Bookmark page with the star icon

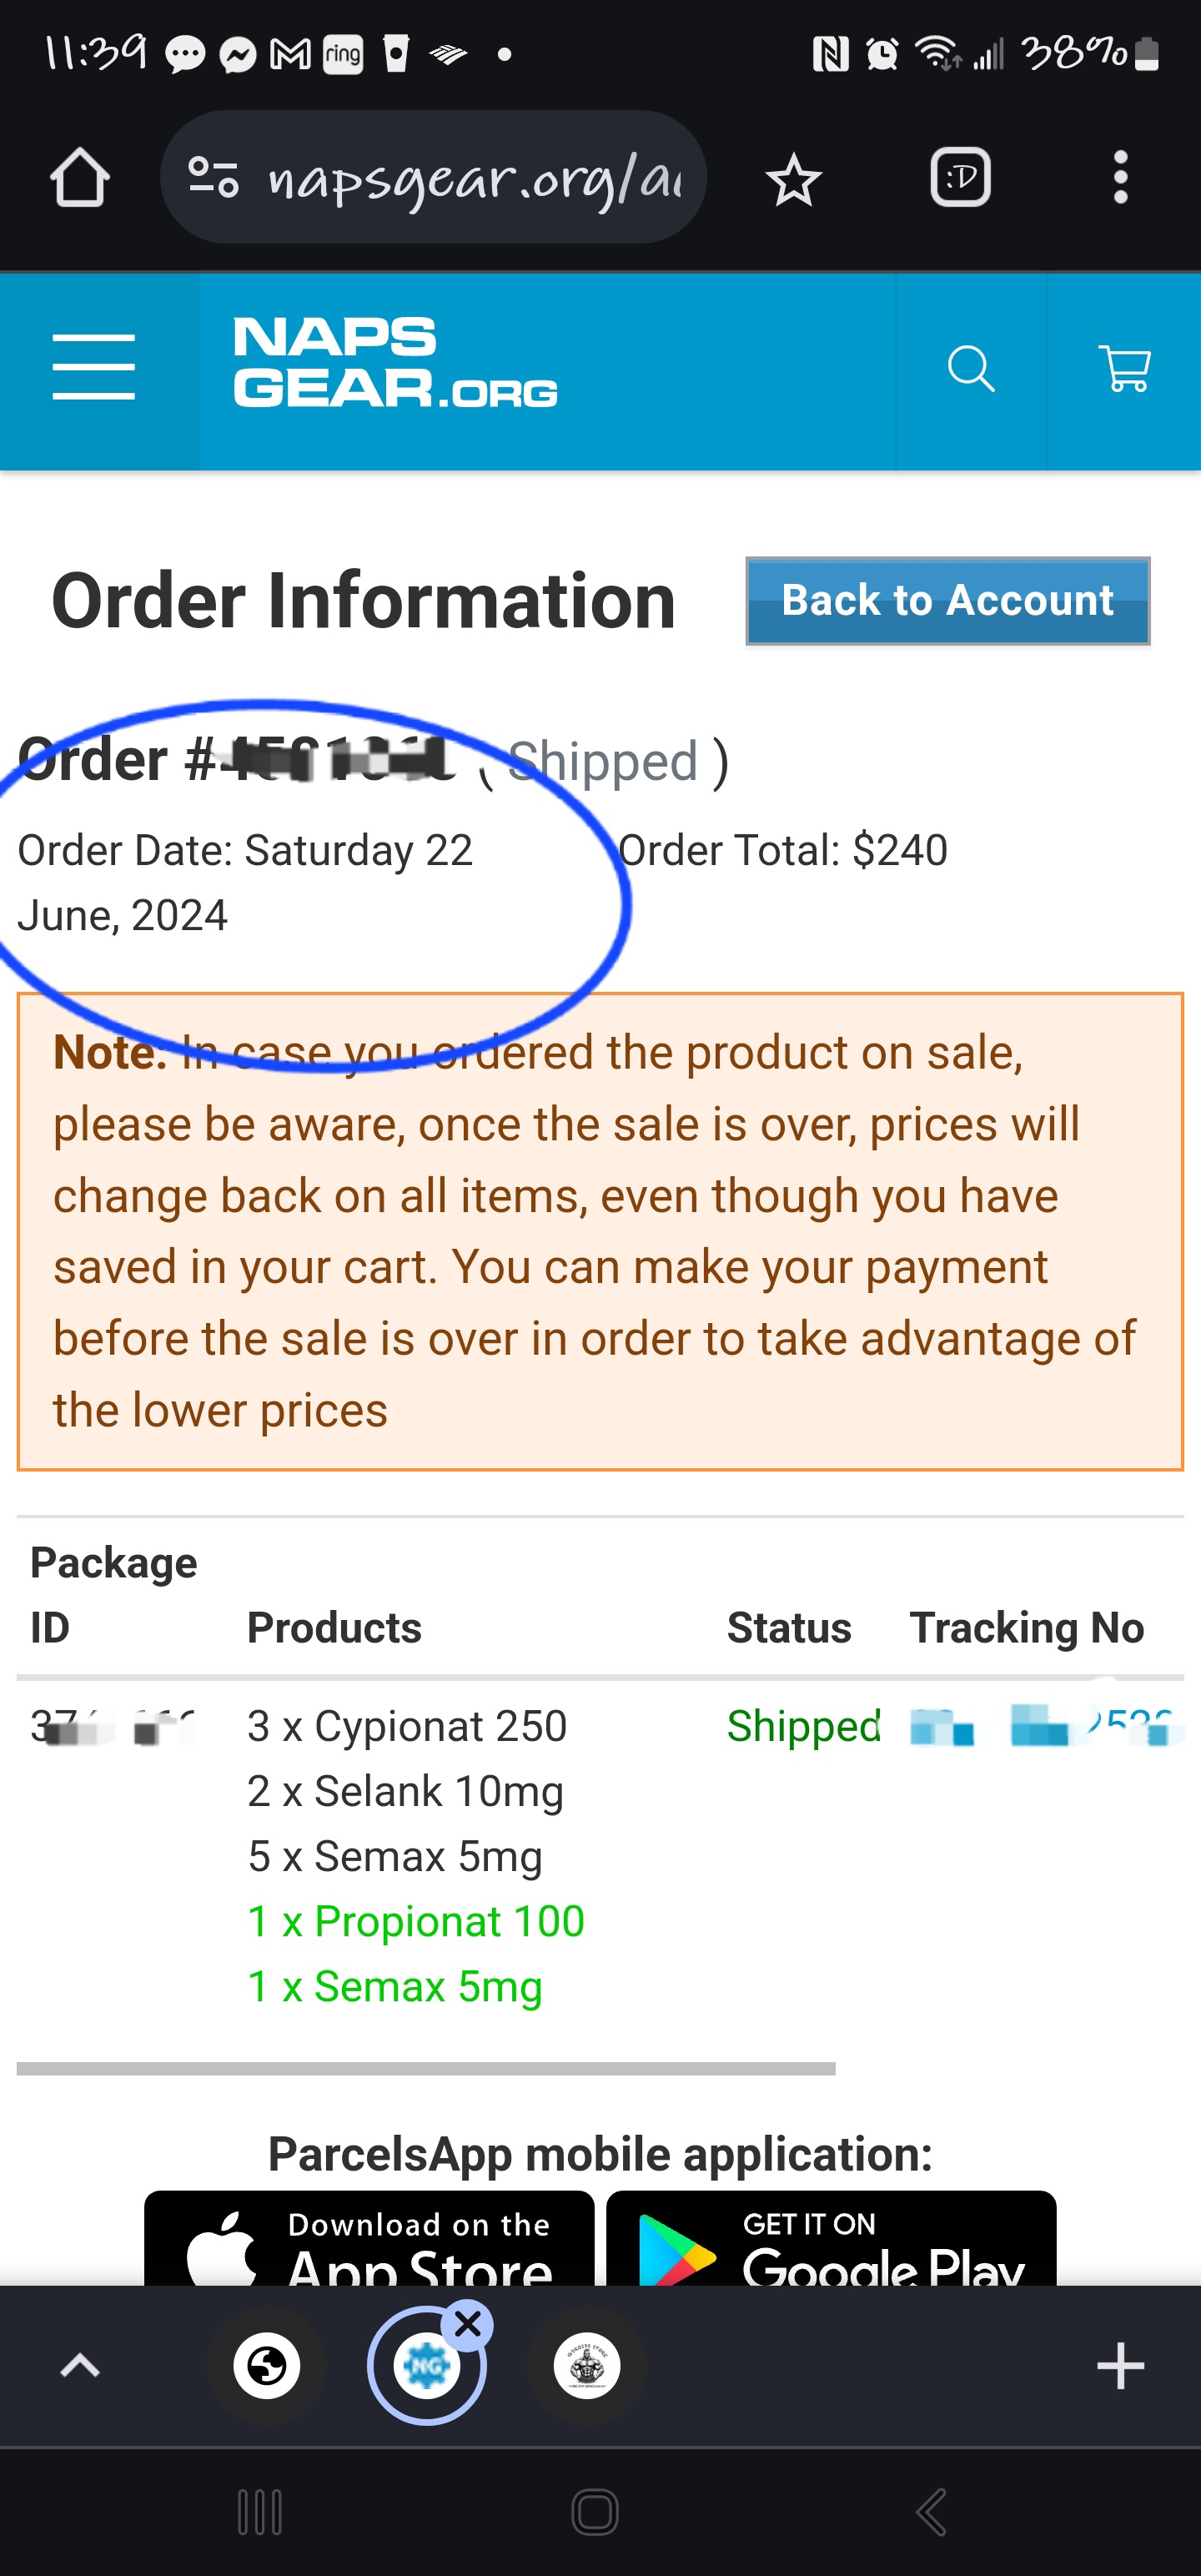[x=794, y=180]
